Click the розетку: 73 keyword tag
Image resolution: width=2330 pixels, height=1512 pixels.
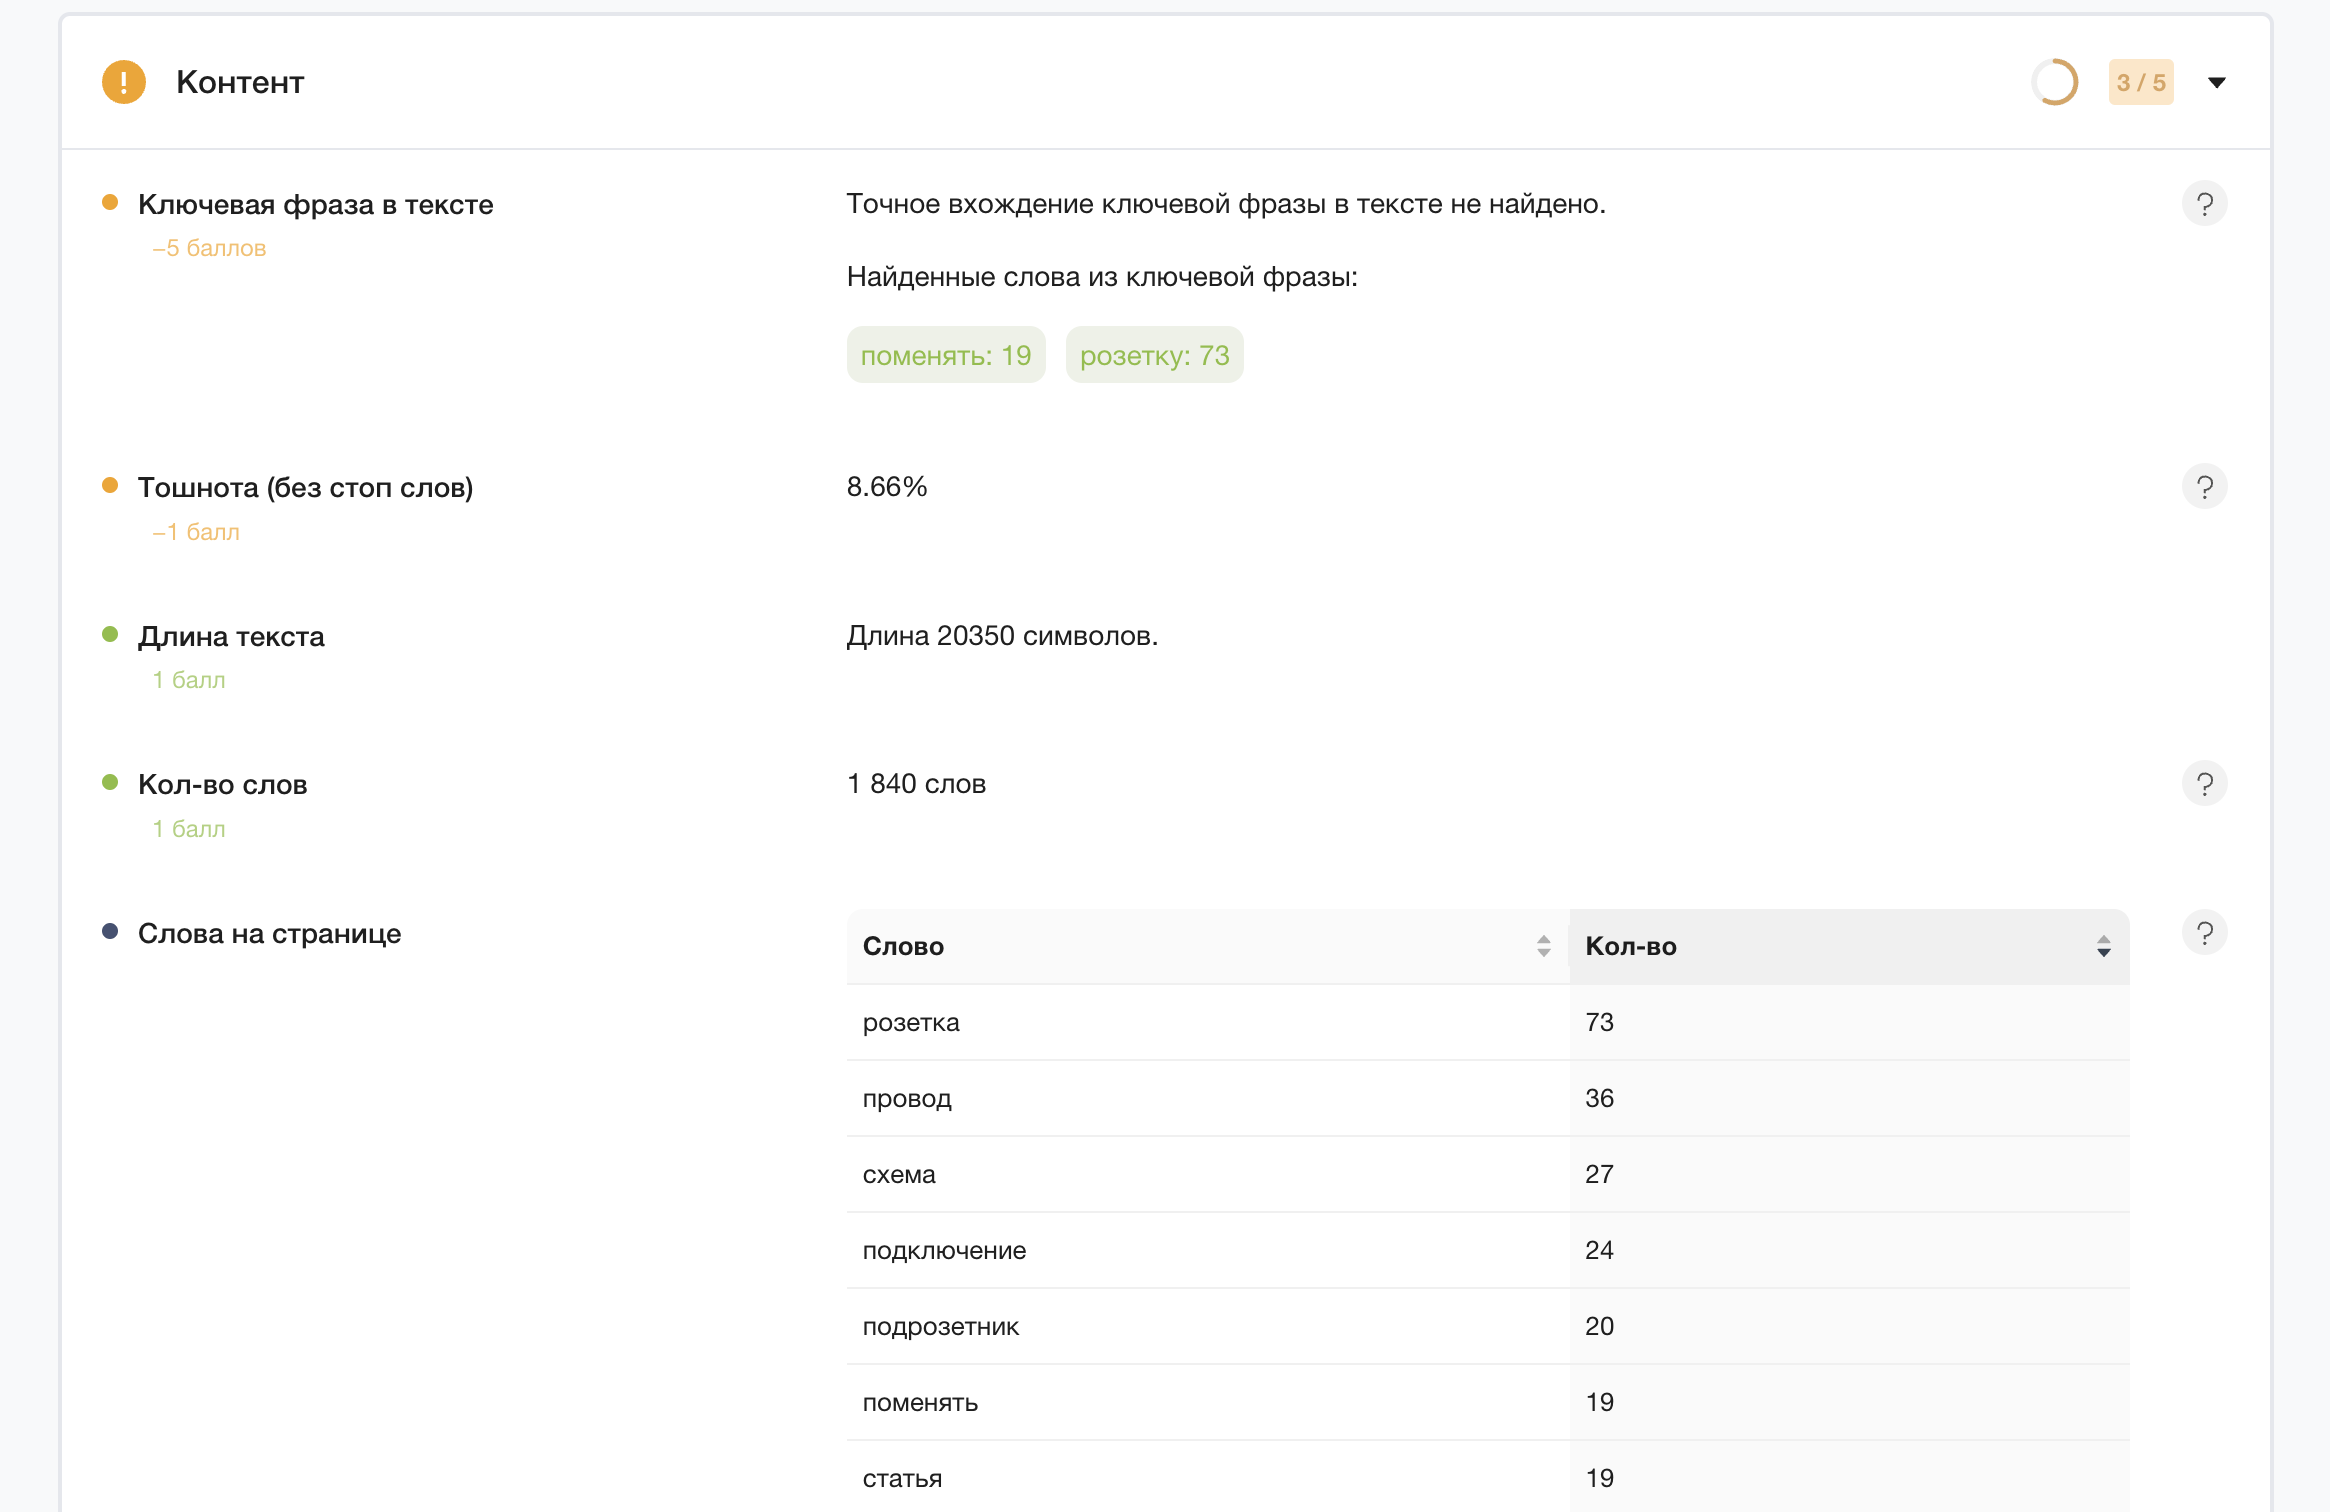(1154, 355)
